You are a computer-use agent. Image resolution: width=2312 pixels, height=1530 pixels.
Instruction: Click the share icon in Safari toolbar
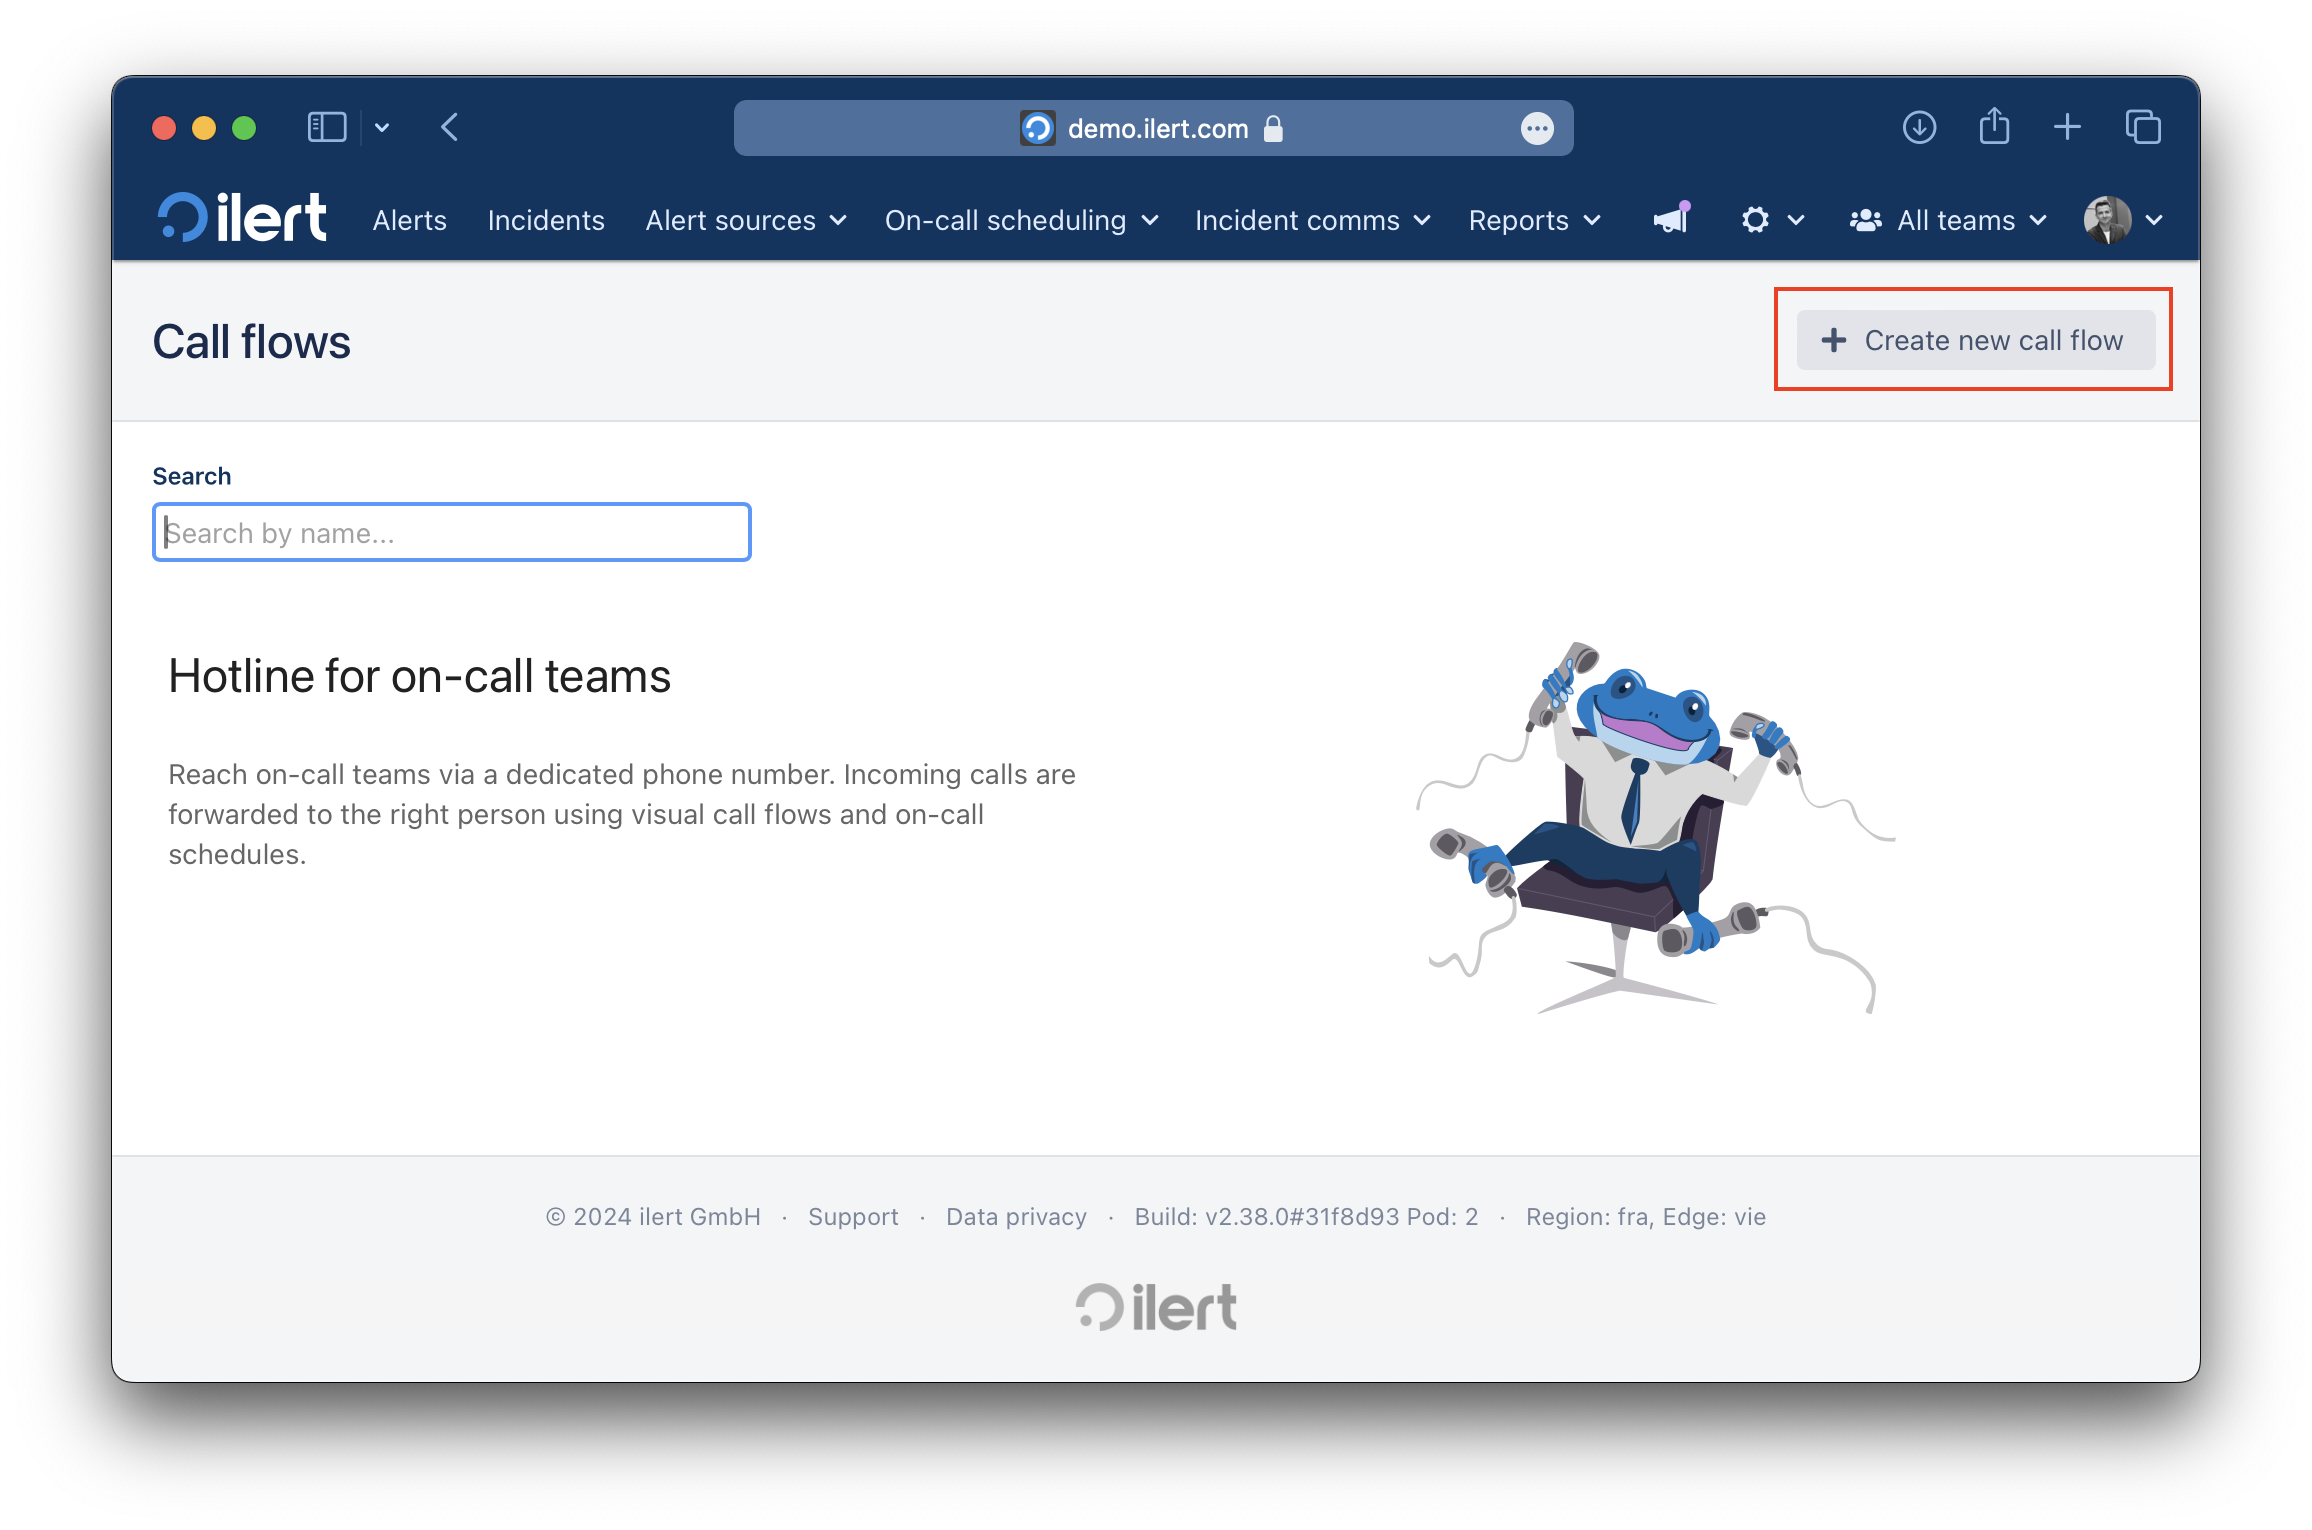1994,127
